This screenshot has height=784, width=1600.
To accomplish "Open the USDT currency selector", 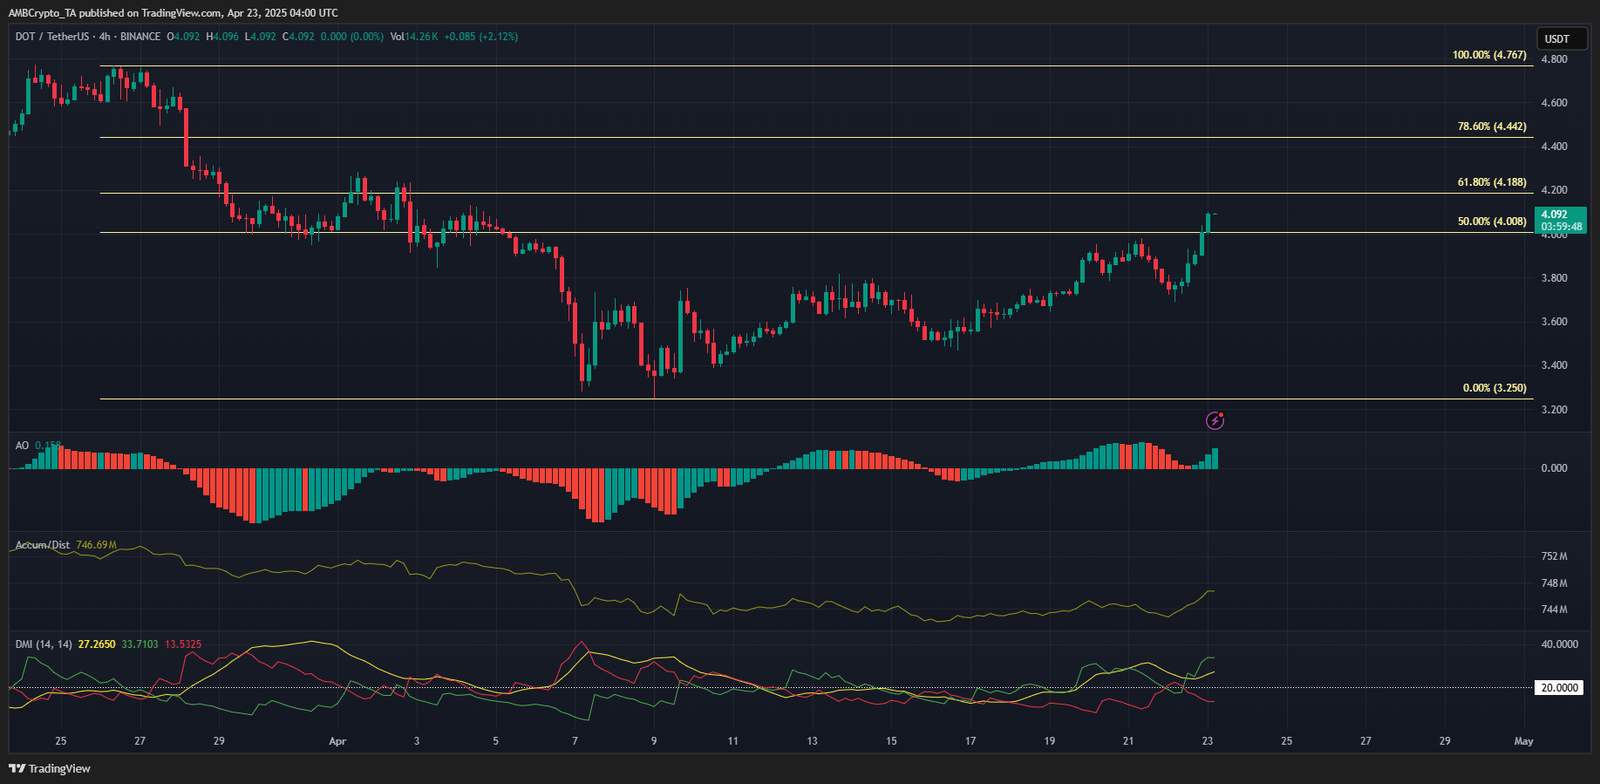I will pos(1557,39).
